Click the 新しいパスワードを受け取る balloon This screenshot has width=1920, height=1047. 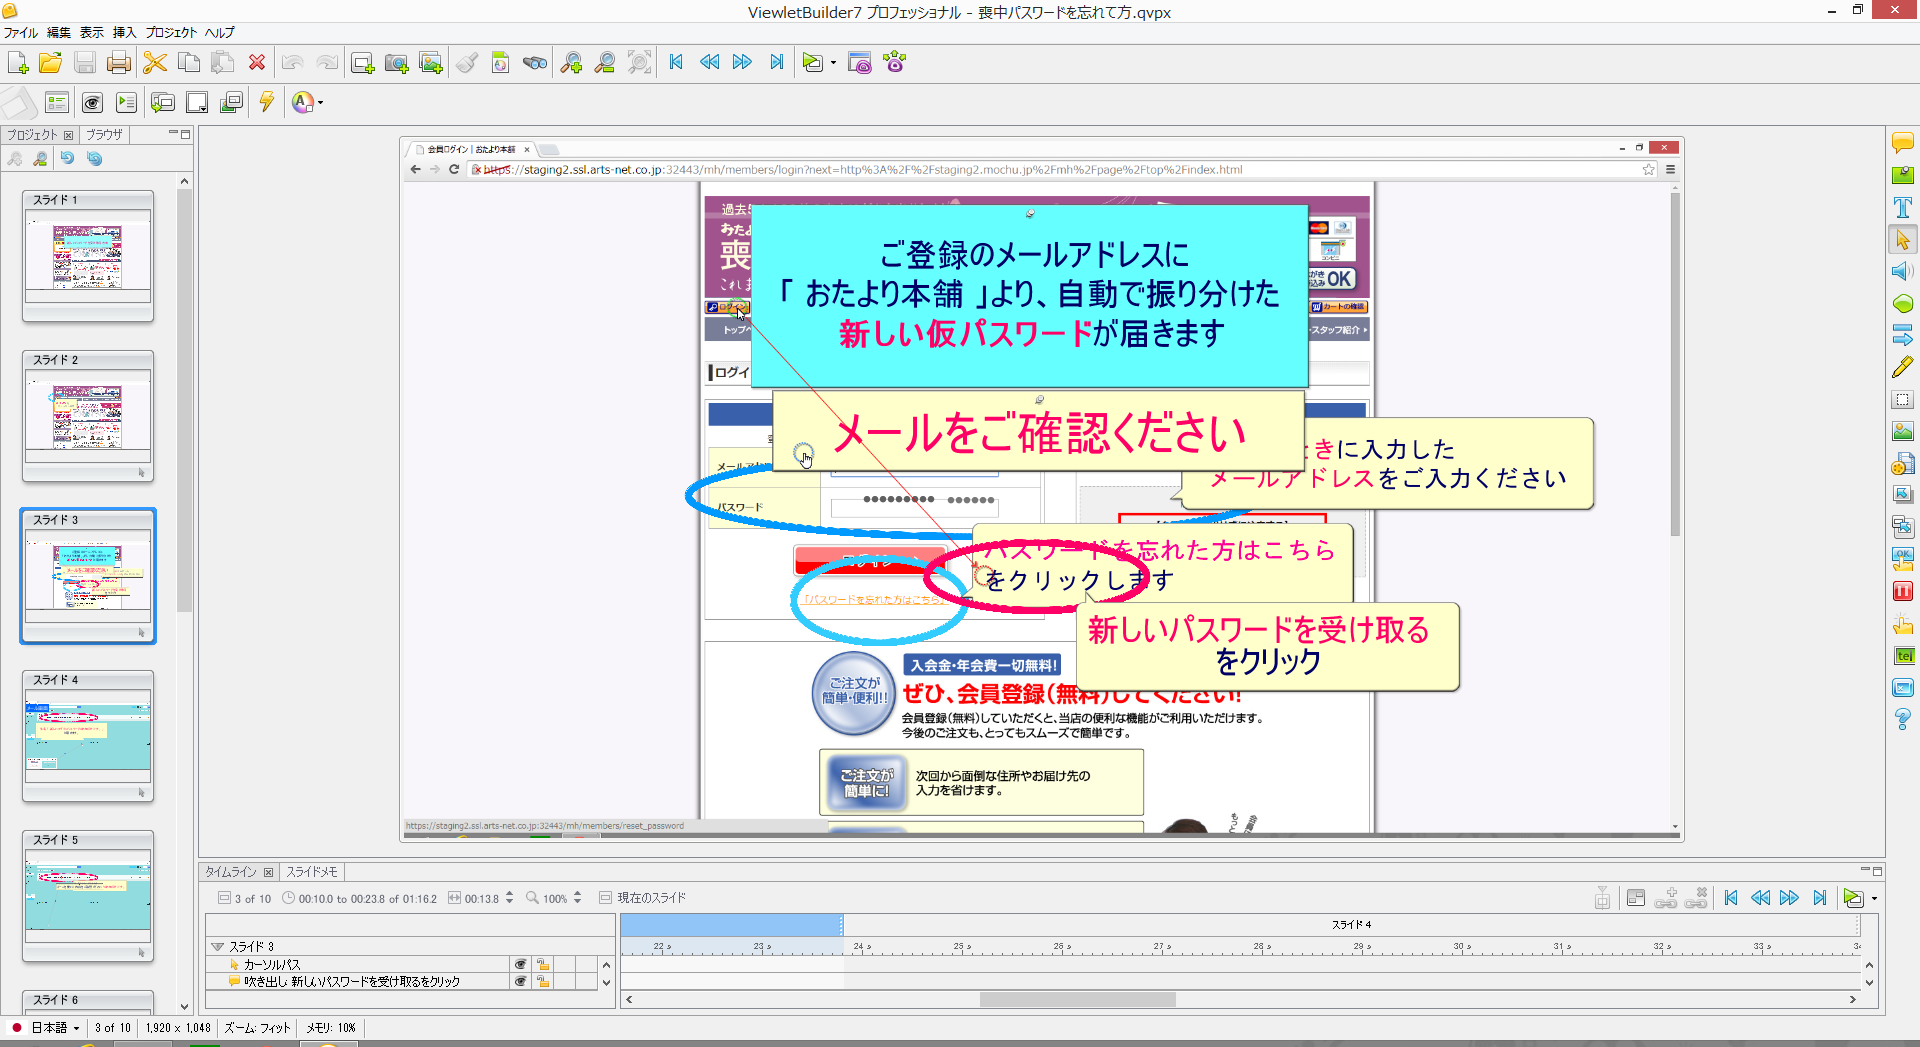[1266, 645]
